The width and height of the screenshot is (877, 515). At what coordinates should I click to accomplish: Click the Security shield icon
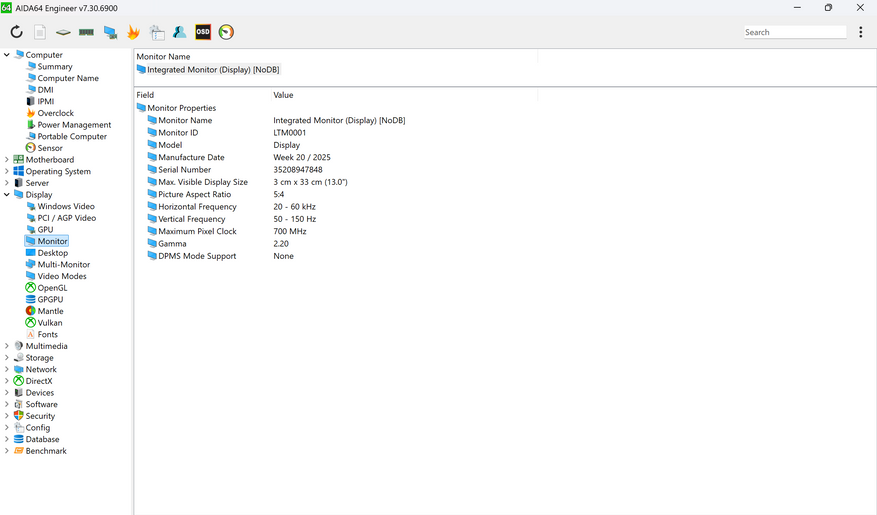(18, 416)
